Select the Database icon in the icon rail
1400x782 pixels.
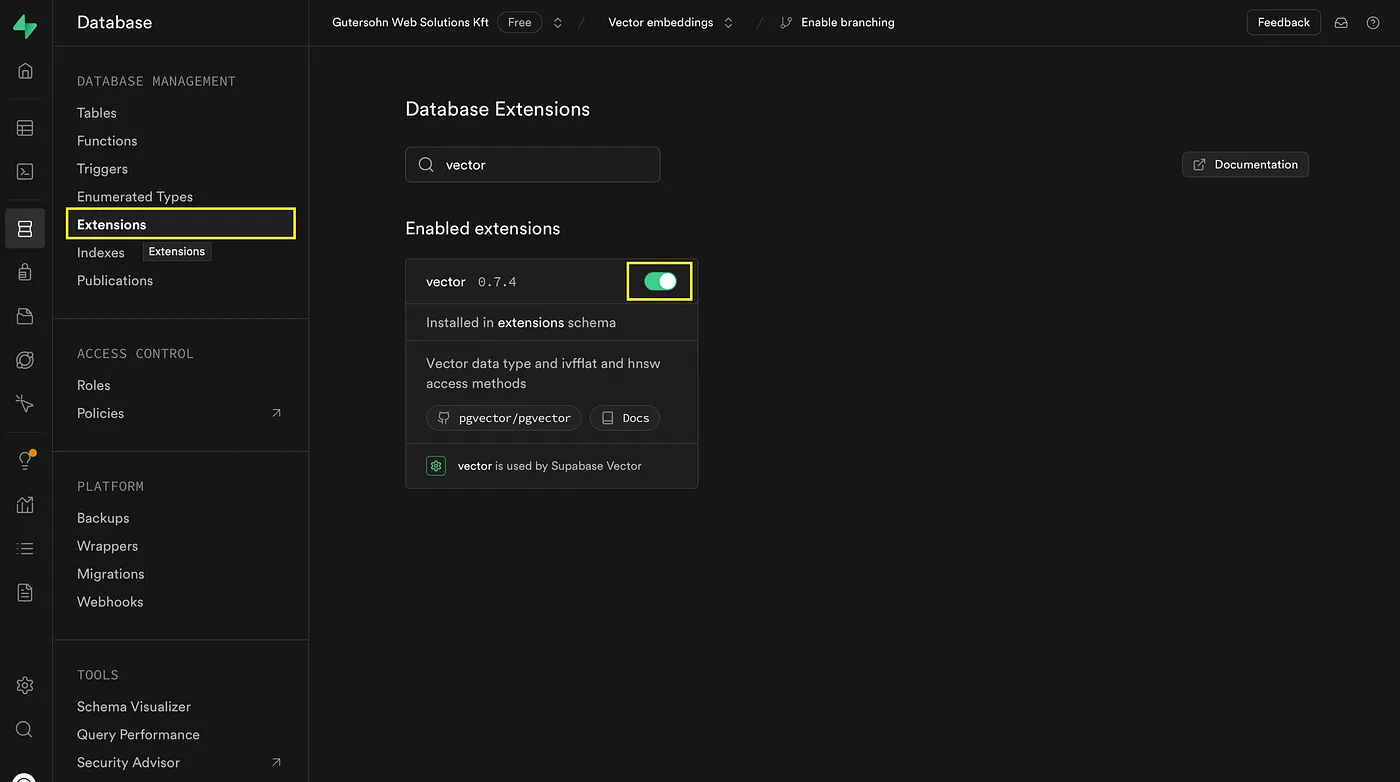coord(25,228)
